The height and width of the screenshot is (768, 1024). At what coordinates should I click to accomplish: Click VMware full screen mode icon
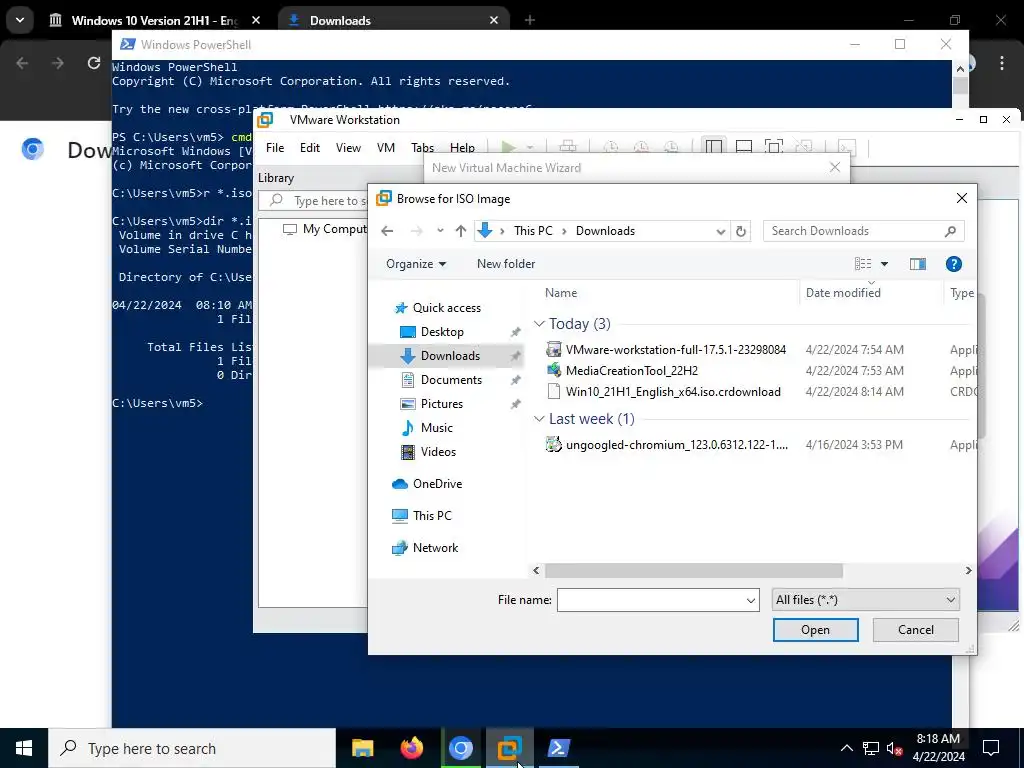774,148
